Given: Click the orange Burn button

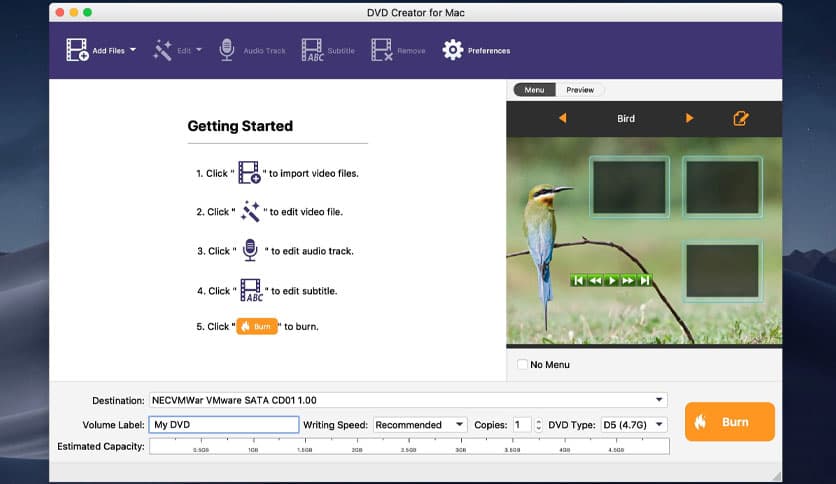Looking at the screenshot, I should pyautogui.click(x=729, y=422).
